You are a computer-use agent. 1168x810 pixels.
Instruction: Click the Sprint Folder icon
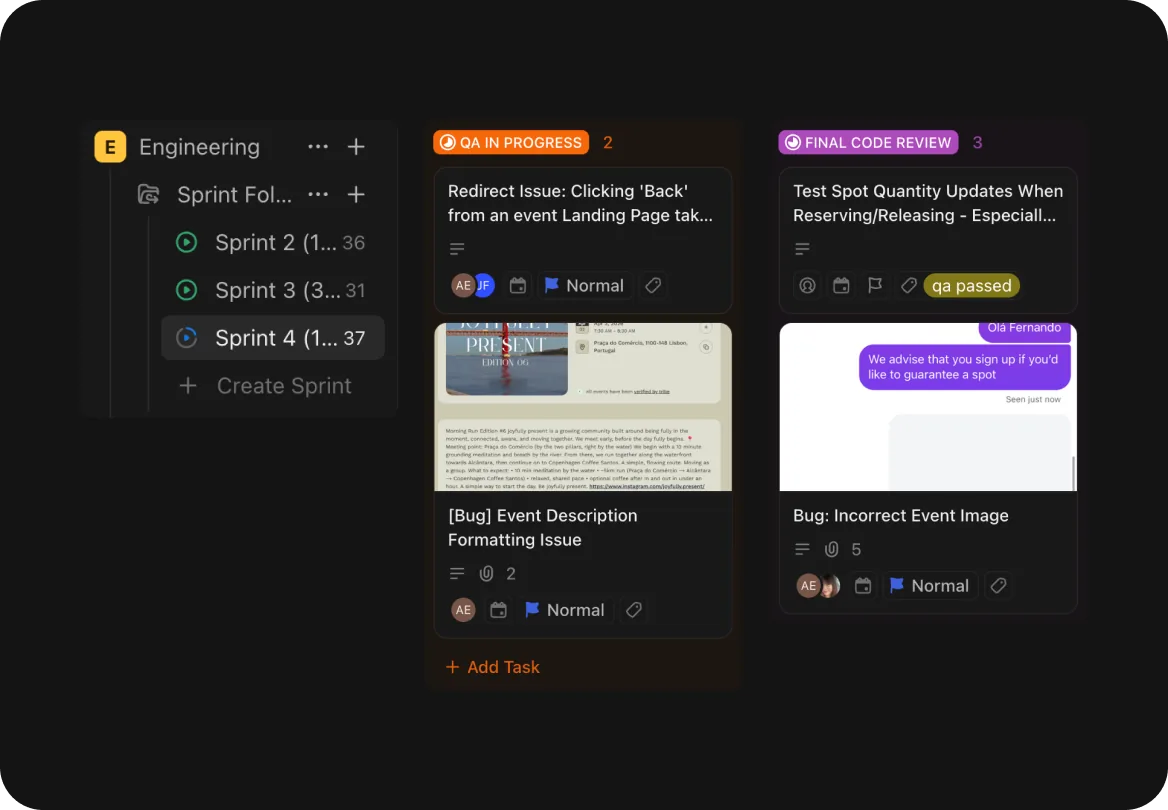point(149,194)
